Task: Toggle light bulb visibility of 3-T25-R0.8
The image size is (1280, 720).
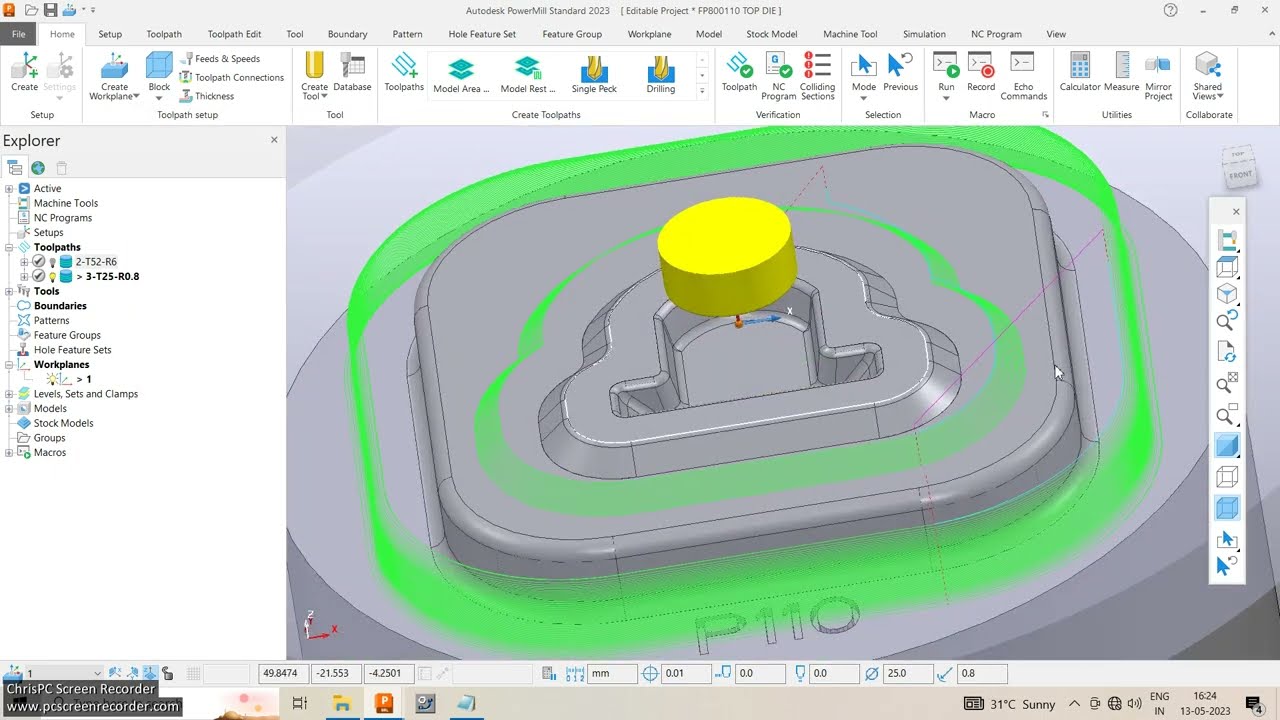Action: point(52,276)
